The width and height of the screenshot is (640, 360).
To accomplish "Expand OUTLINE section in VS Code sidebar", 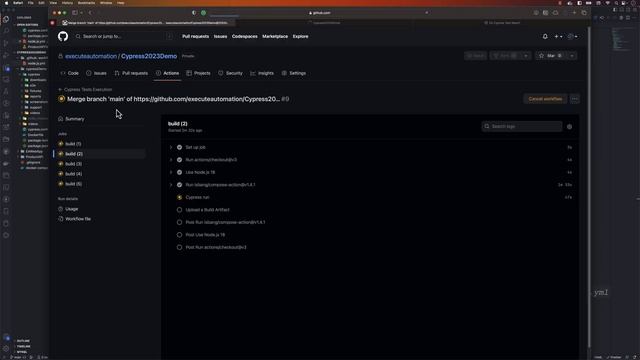I will click(23, 341).
